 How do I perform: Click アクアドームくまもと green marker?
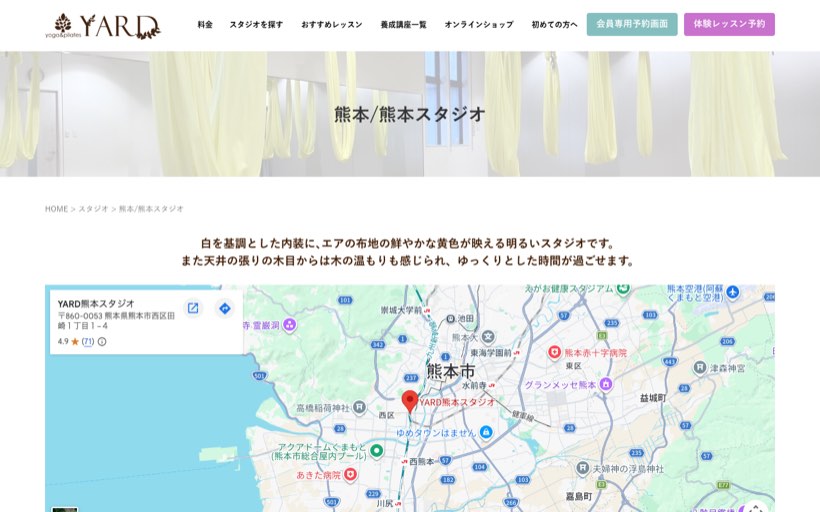point(376,450)
